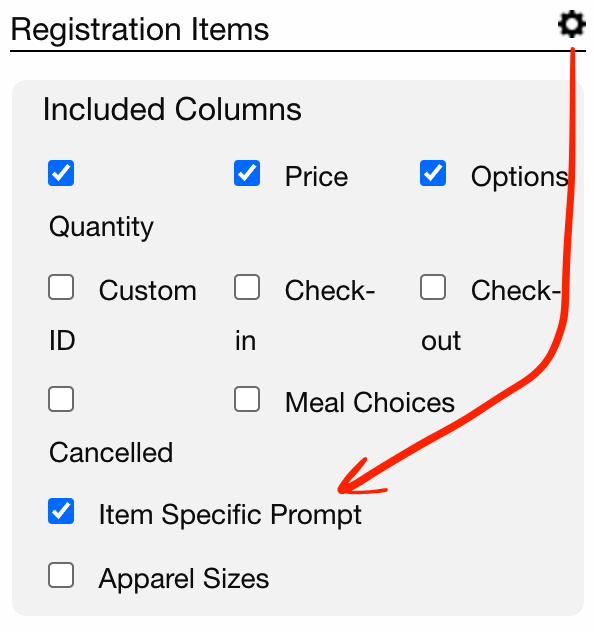This screenshot has height=632, width=594.
Task: Click the Item Specific Prompt label
Action: (x=230, y=515)
